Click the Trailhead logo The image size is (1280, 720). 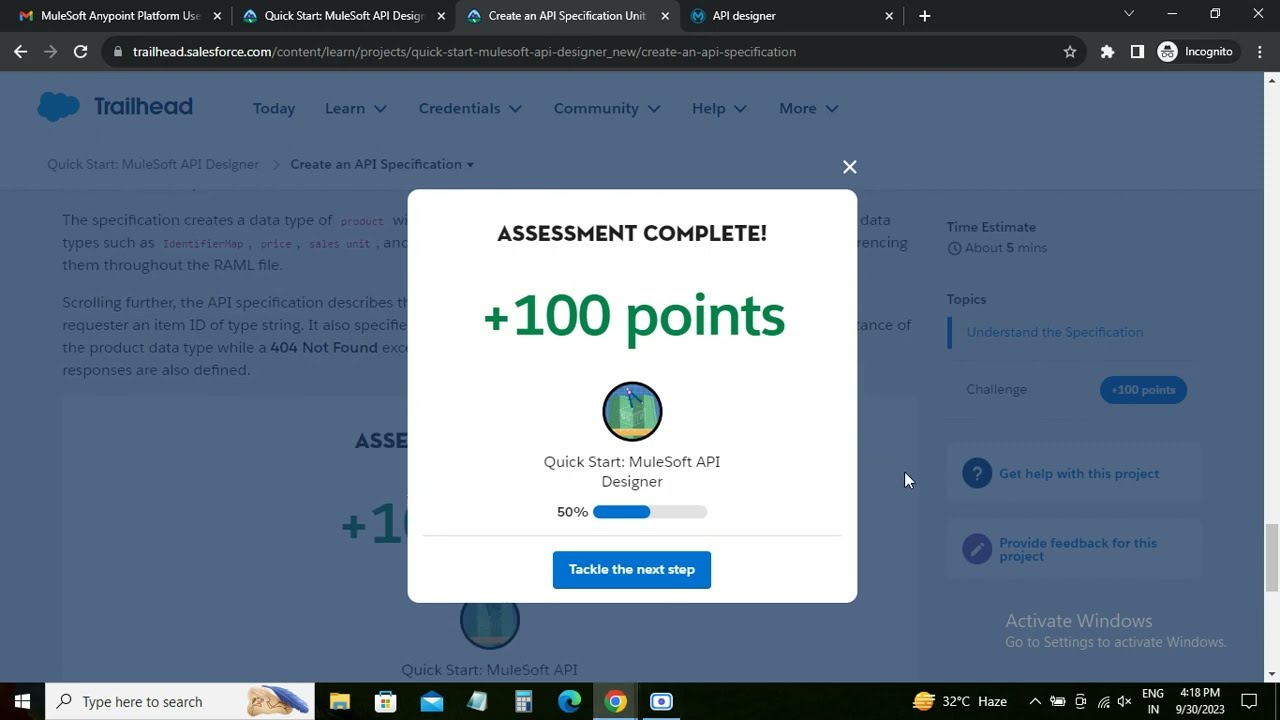(115, 107)
